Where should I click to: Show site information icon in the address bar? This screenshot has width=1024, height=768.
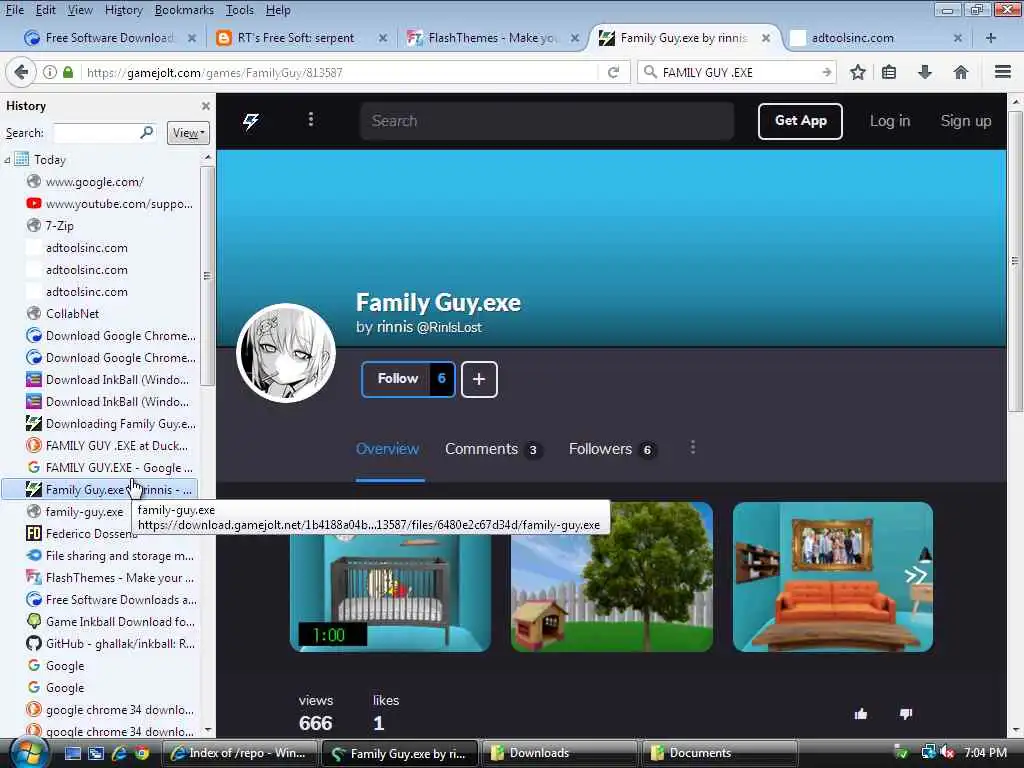tap(50, 72)
